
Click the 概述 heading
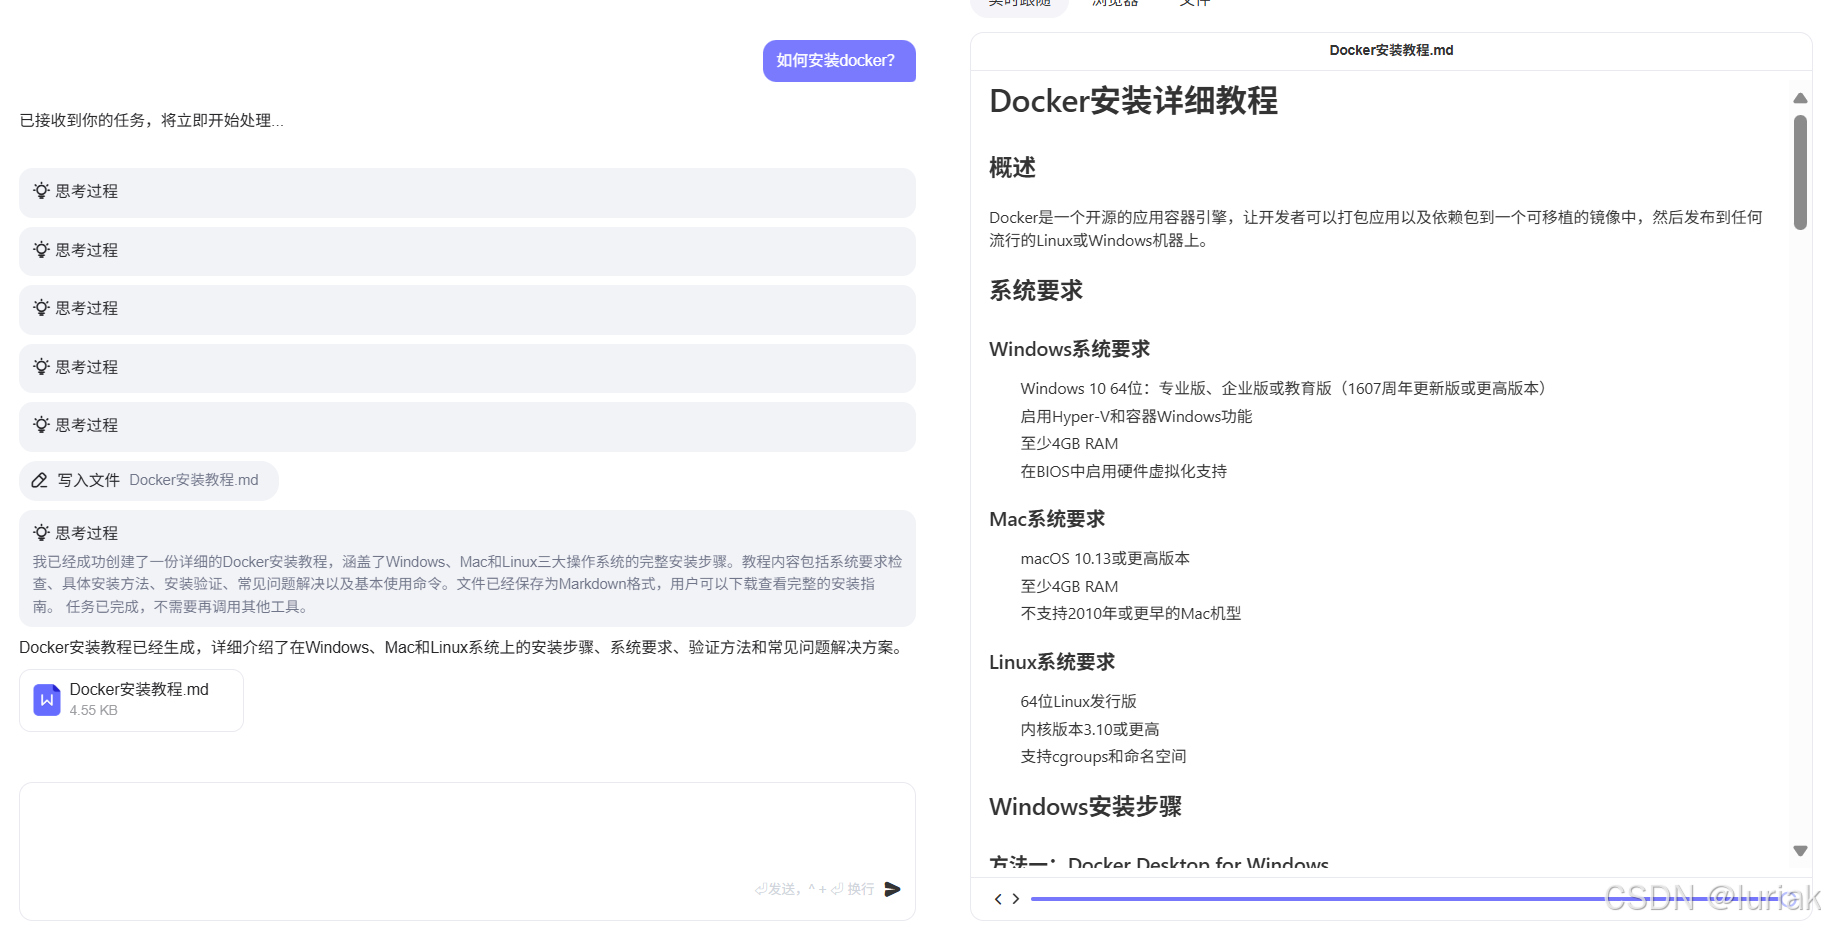1012,167
